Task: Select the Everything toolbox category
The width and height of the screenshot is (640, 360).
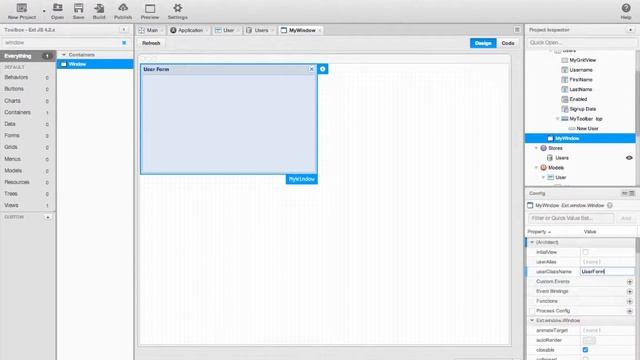Action: coord(28,56)
